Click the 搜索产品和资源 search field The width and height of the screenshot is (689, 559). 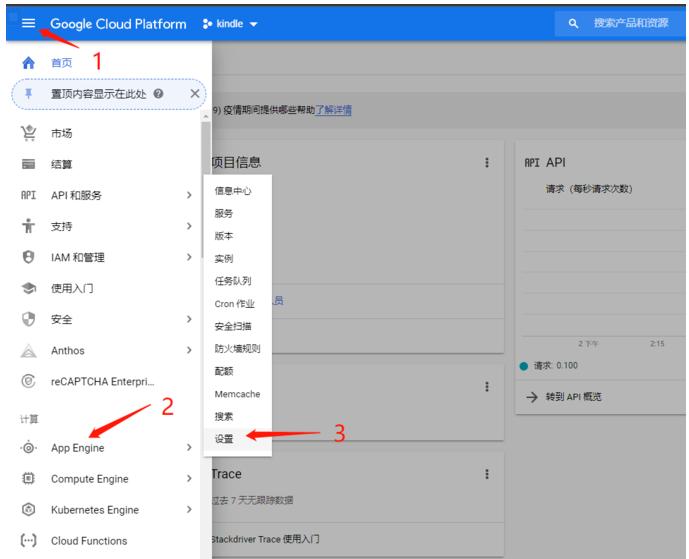(620, 23)
